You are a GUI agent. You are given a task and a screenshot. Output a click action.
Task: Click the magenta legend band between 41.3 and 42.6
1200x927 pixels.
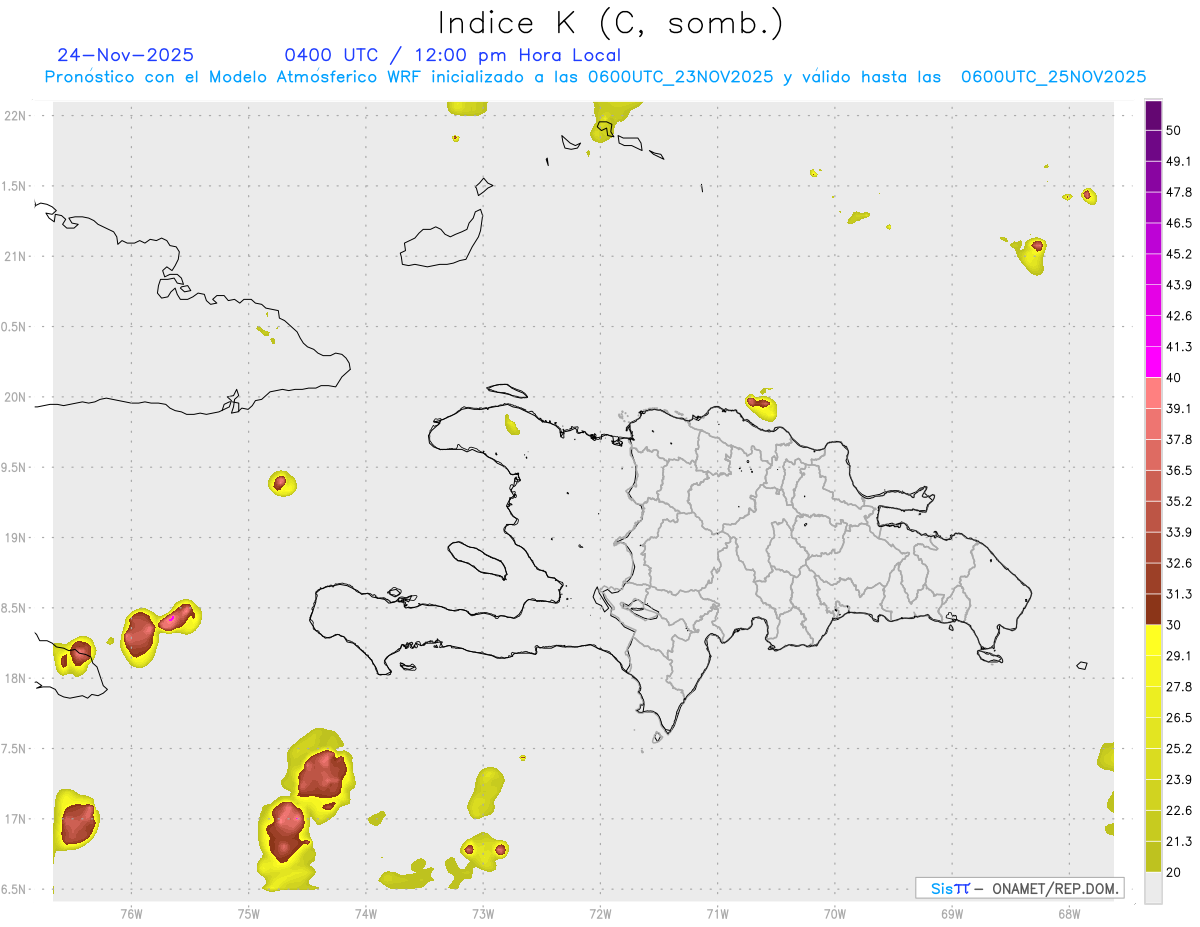pyautogui.click(x=1154, y=331)
